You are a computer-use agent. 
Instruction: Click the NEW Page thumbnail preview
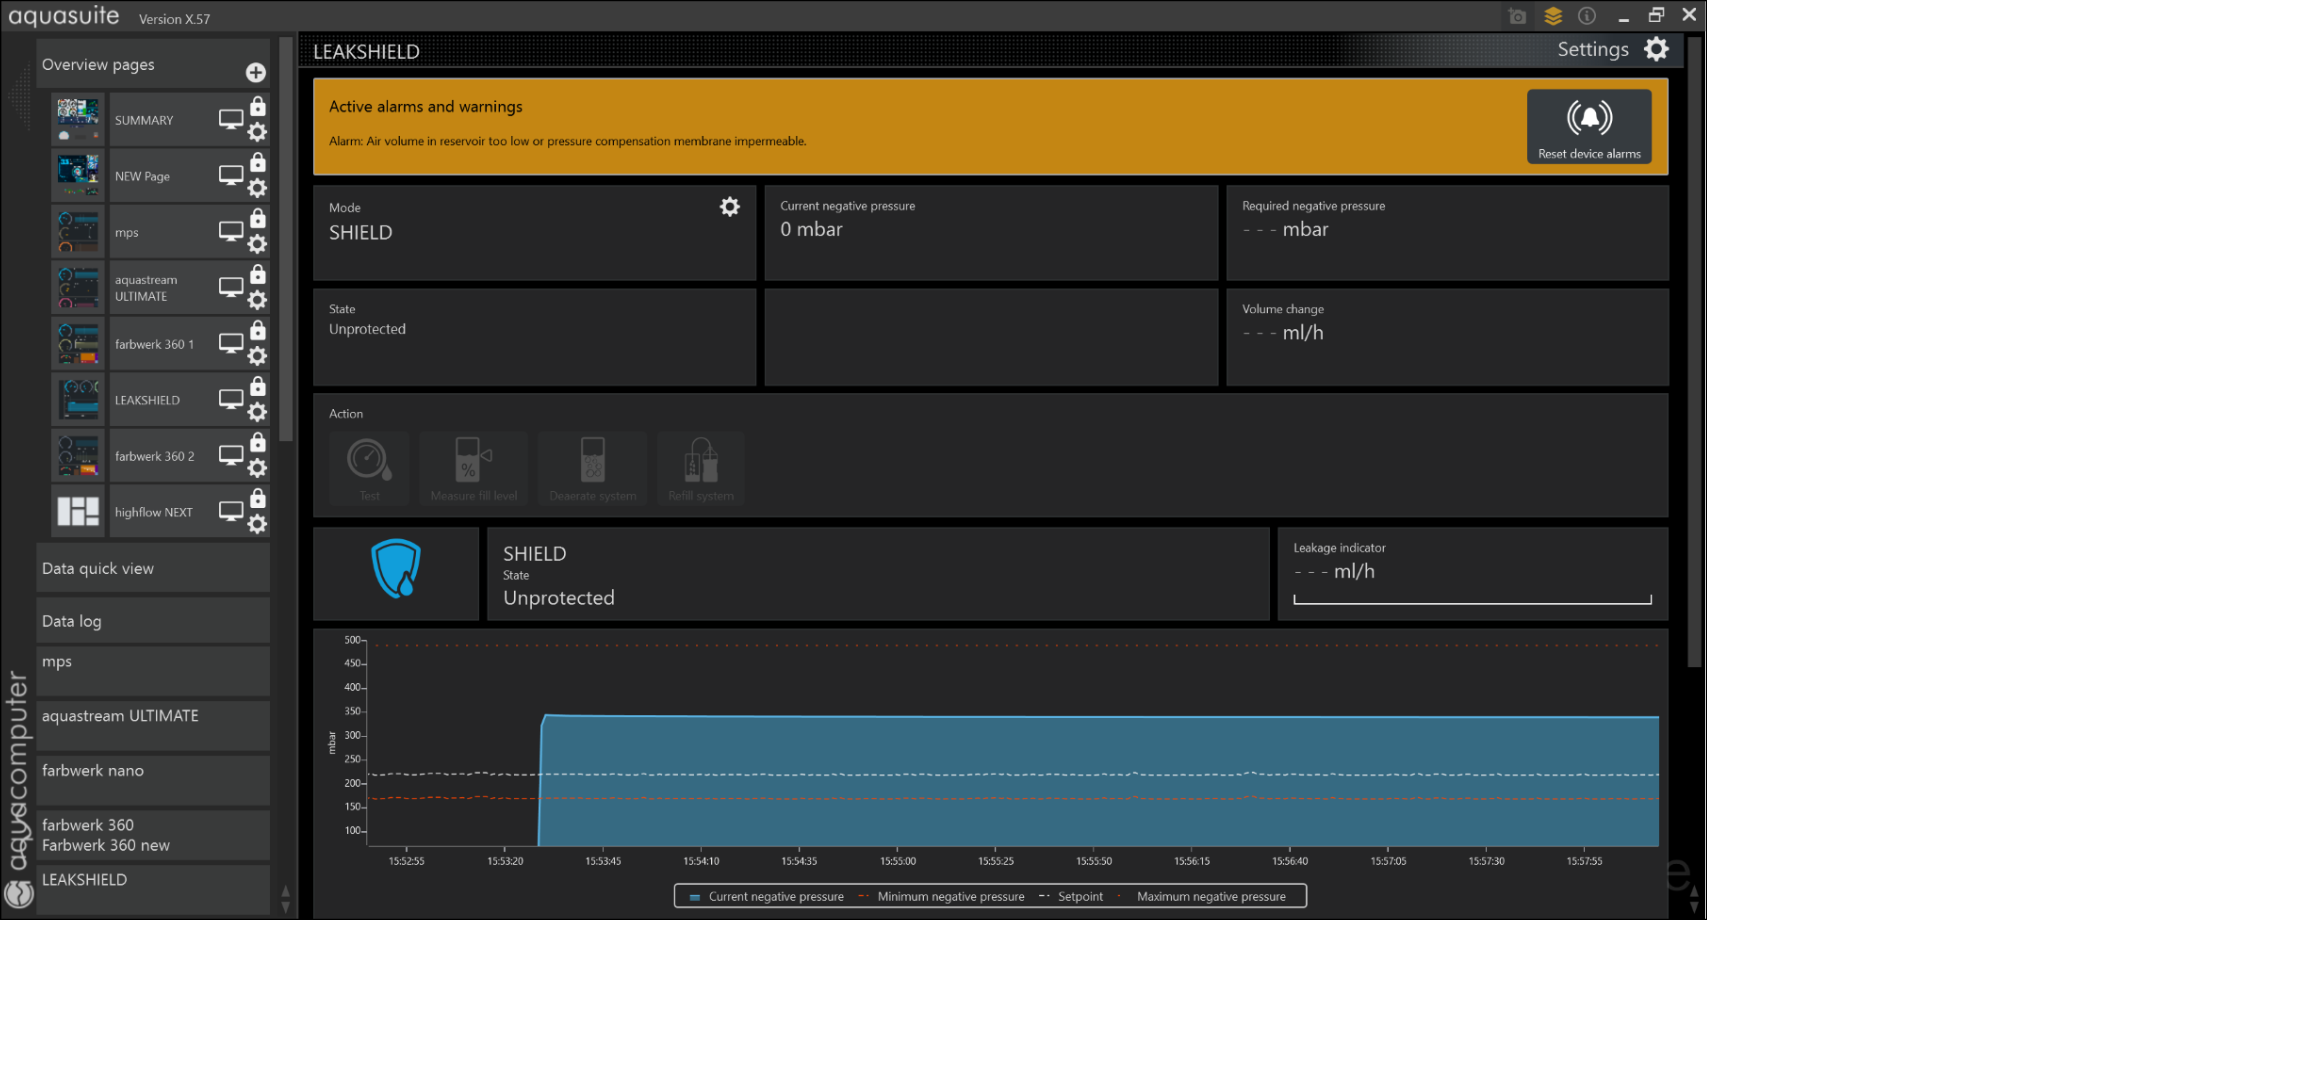point(78,176)
